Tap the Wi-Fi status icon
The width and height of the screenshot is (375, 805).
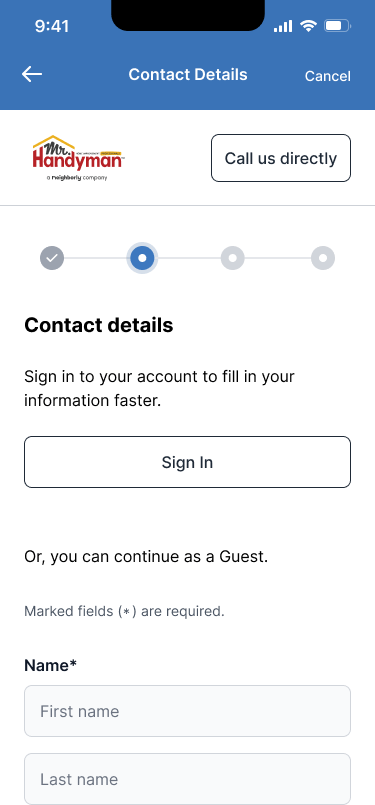coord(308,26)
